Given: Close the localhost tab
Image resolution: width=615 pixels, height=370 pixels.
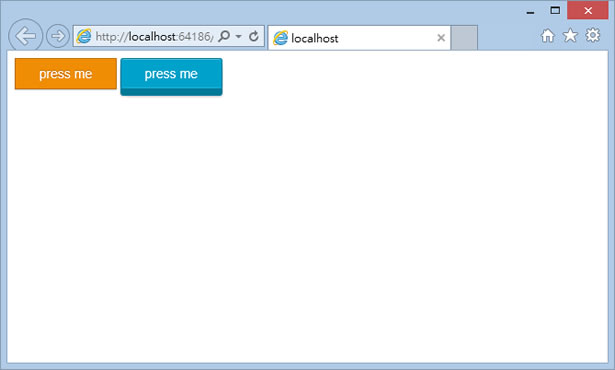Looking at the screenshot, I should click(x=441, y=38).
